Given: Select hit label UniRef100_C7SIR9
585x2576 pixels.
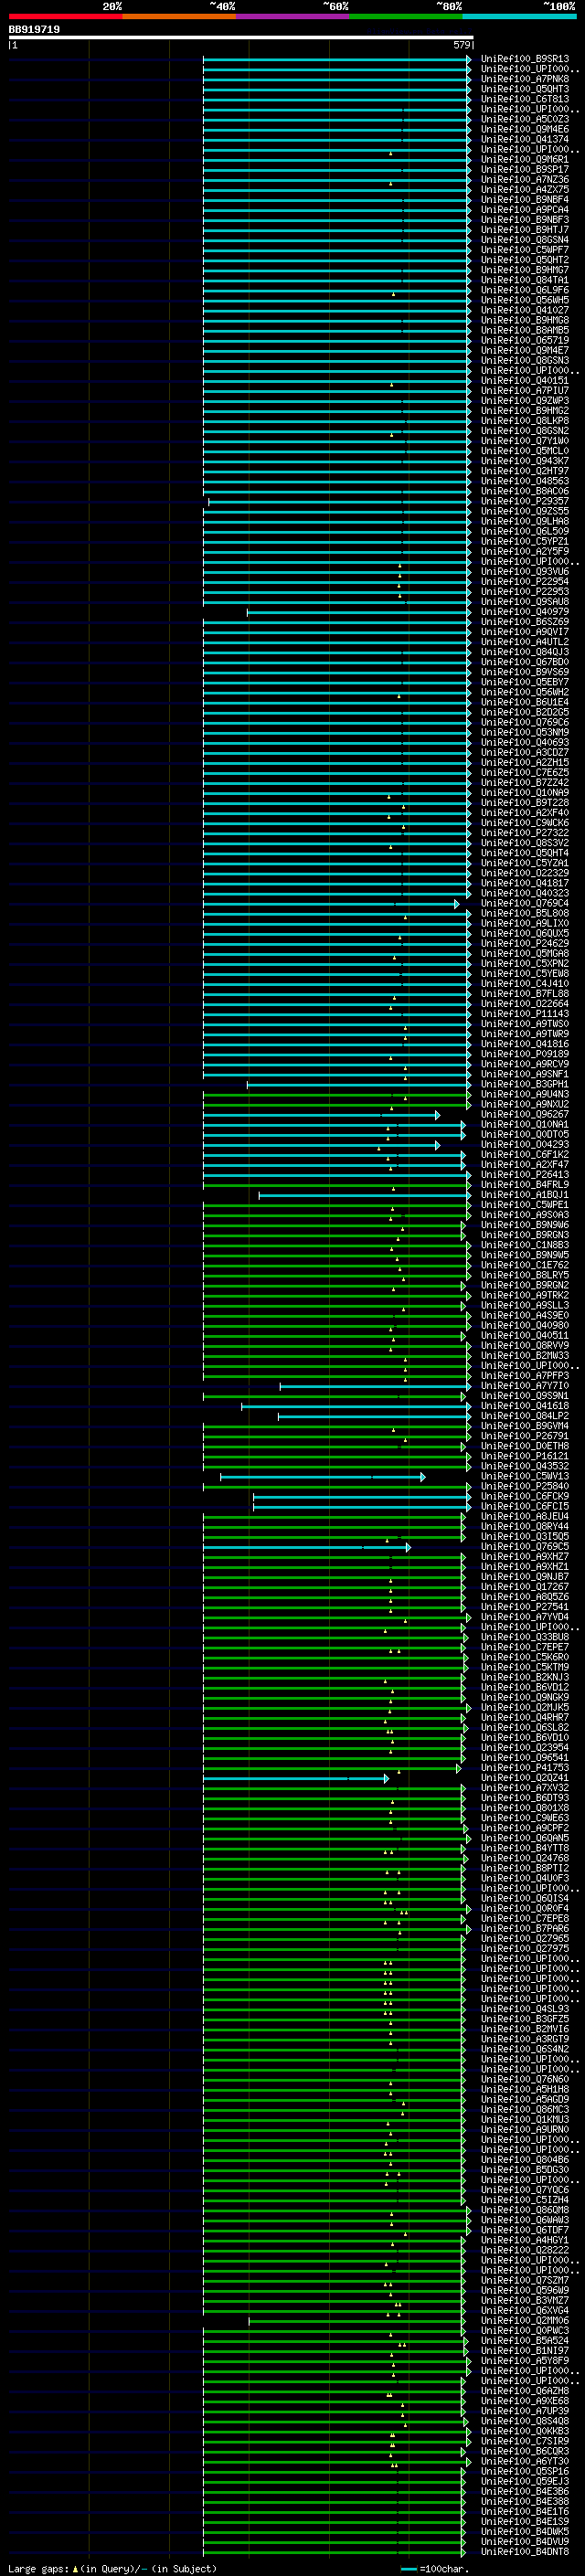Looking at the screenshot, I should pyautogui.click(x=525, y=2441).
